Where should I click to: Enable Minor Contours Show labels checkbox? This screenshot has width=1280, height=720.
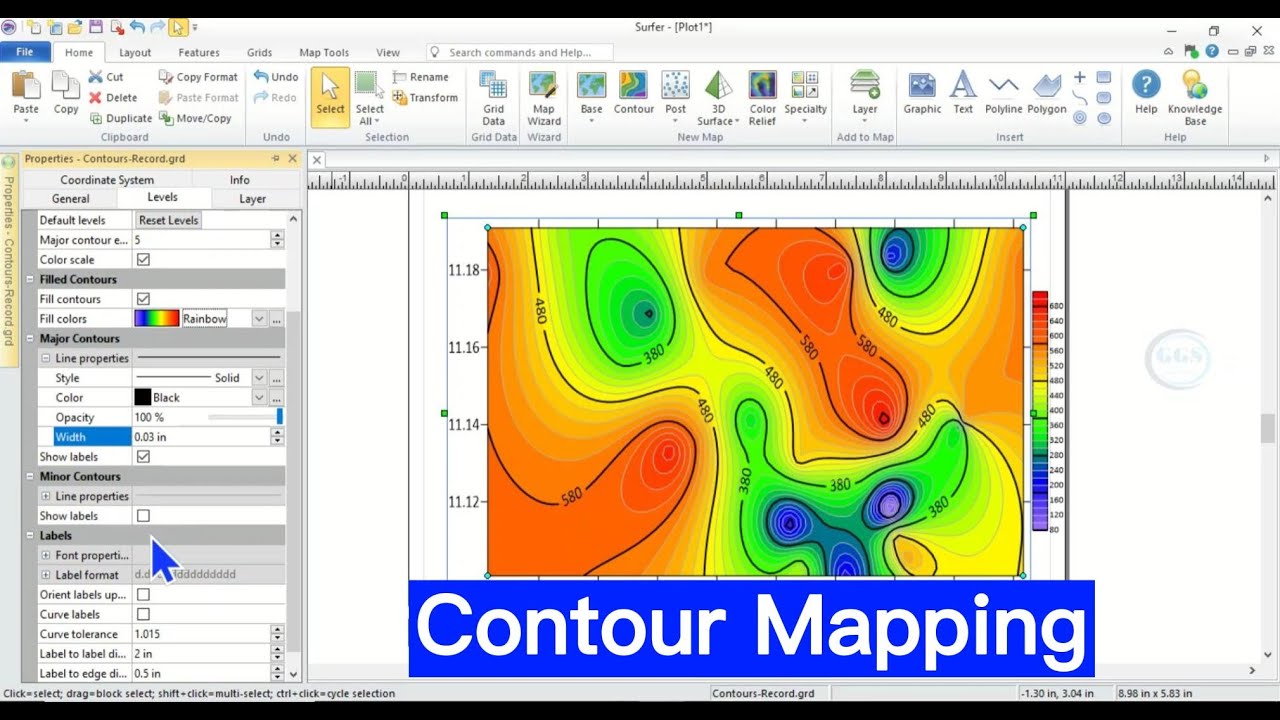tap(143, 516)
